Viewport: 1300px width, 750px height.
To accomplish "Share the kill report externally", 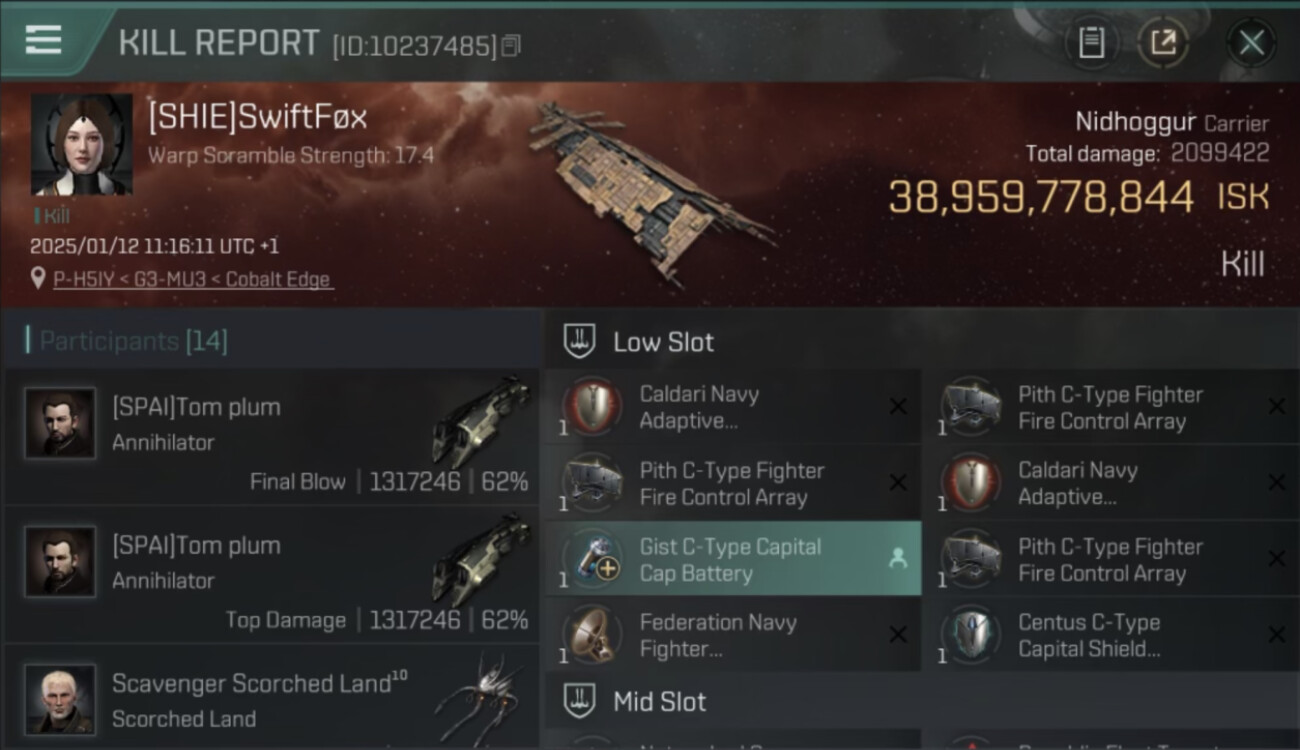I will tap(1163, 43).
